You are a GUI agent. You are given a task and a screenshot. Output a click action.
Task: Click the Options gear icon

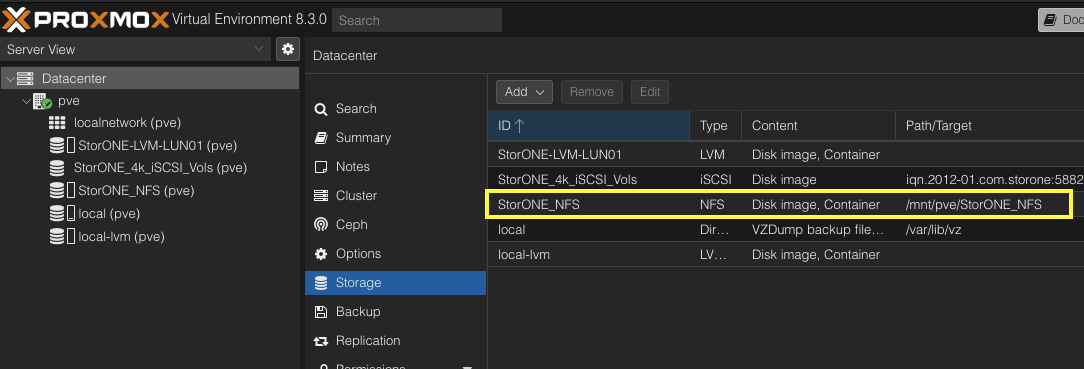point(321,254)
